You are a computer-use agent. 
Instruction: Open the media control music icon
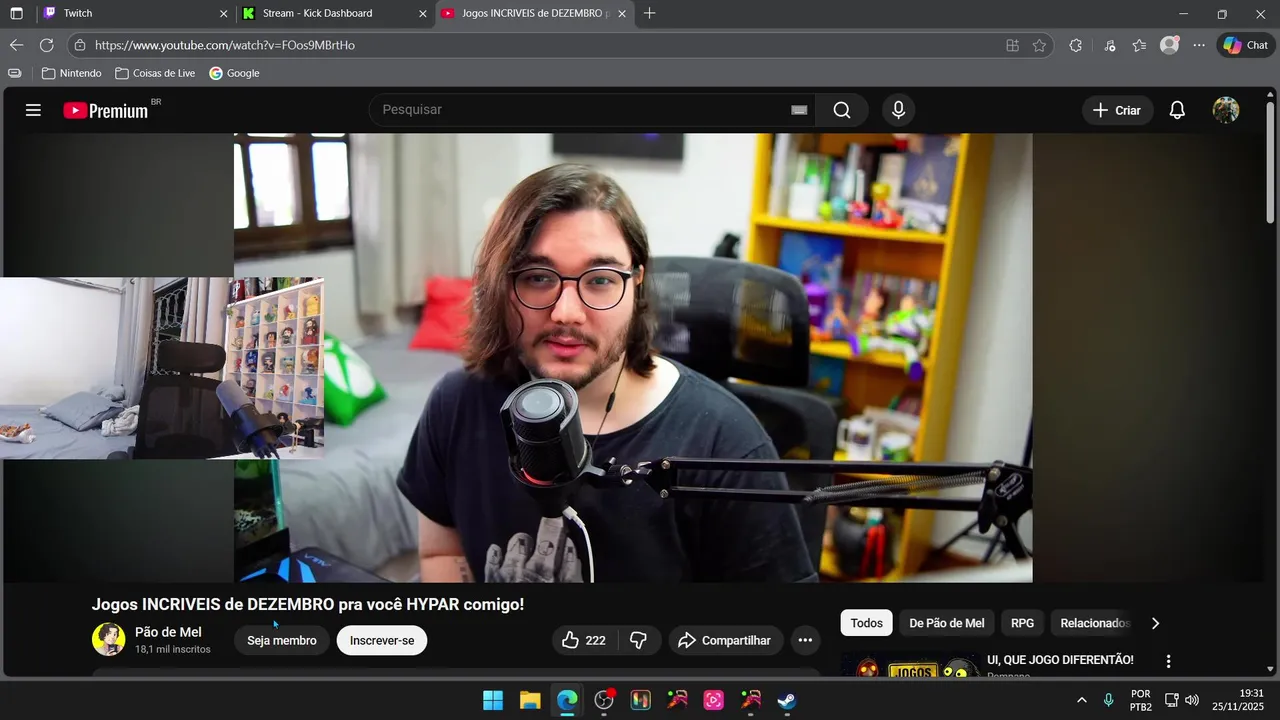click(x=1109, y=45)
